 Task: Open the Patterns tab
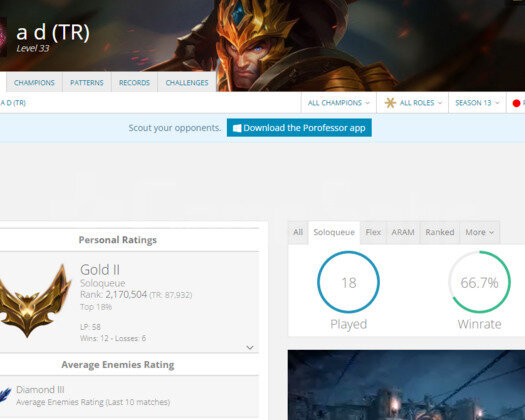(x=87, y=82)
